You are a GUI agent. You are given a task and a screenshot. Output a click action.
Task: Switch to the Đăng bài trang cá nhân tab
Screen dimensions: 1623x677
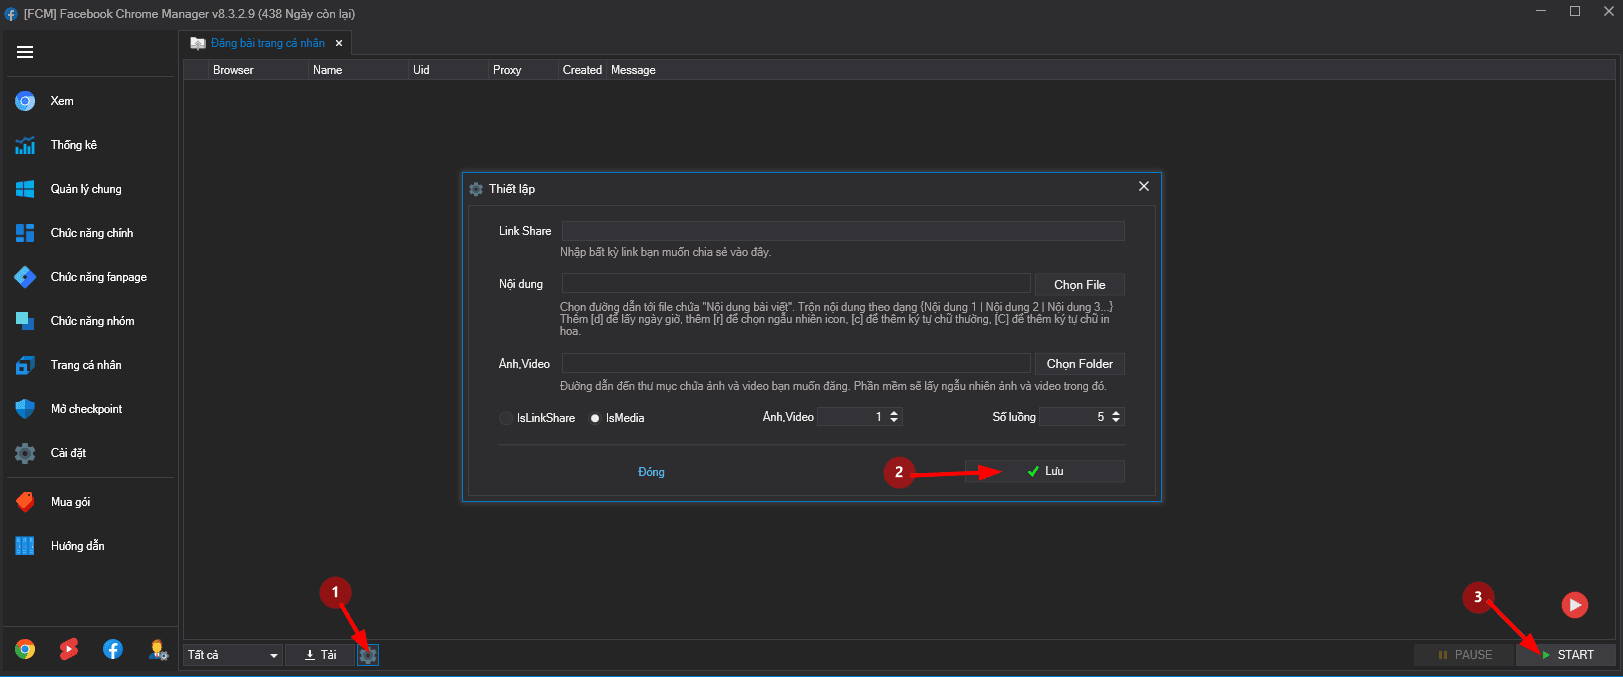point(267,43)
